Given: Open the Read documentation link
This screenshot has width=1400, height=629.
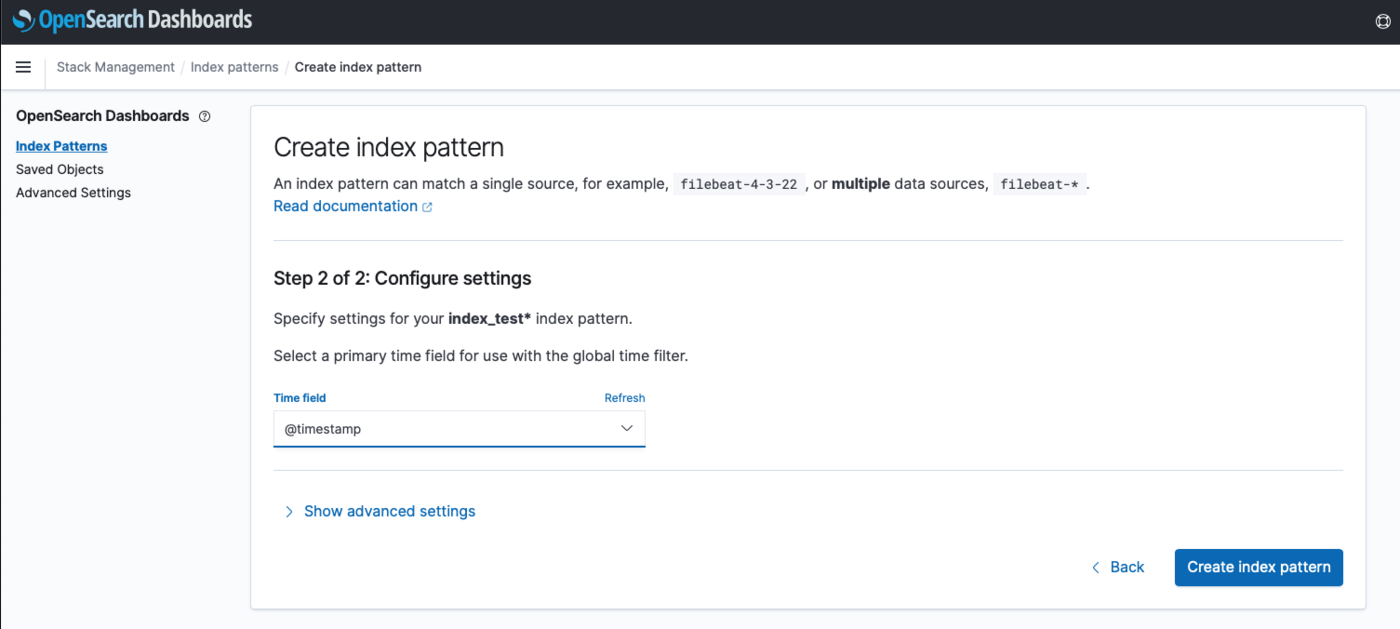Looking at the screenshot, I should click(x=345, y=206).
